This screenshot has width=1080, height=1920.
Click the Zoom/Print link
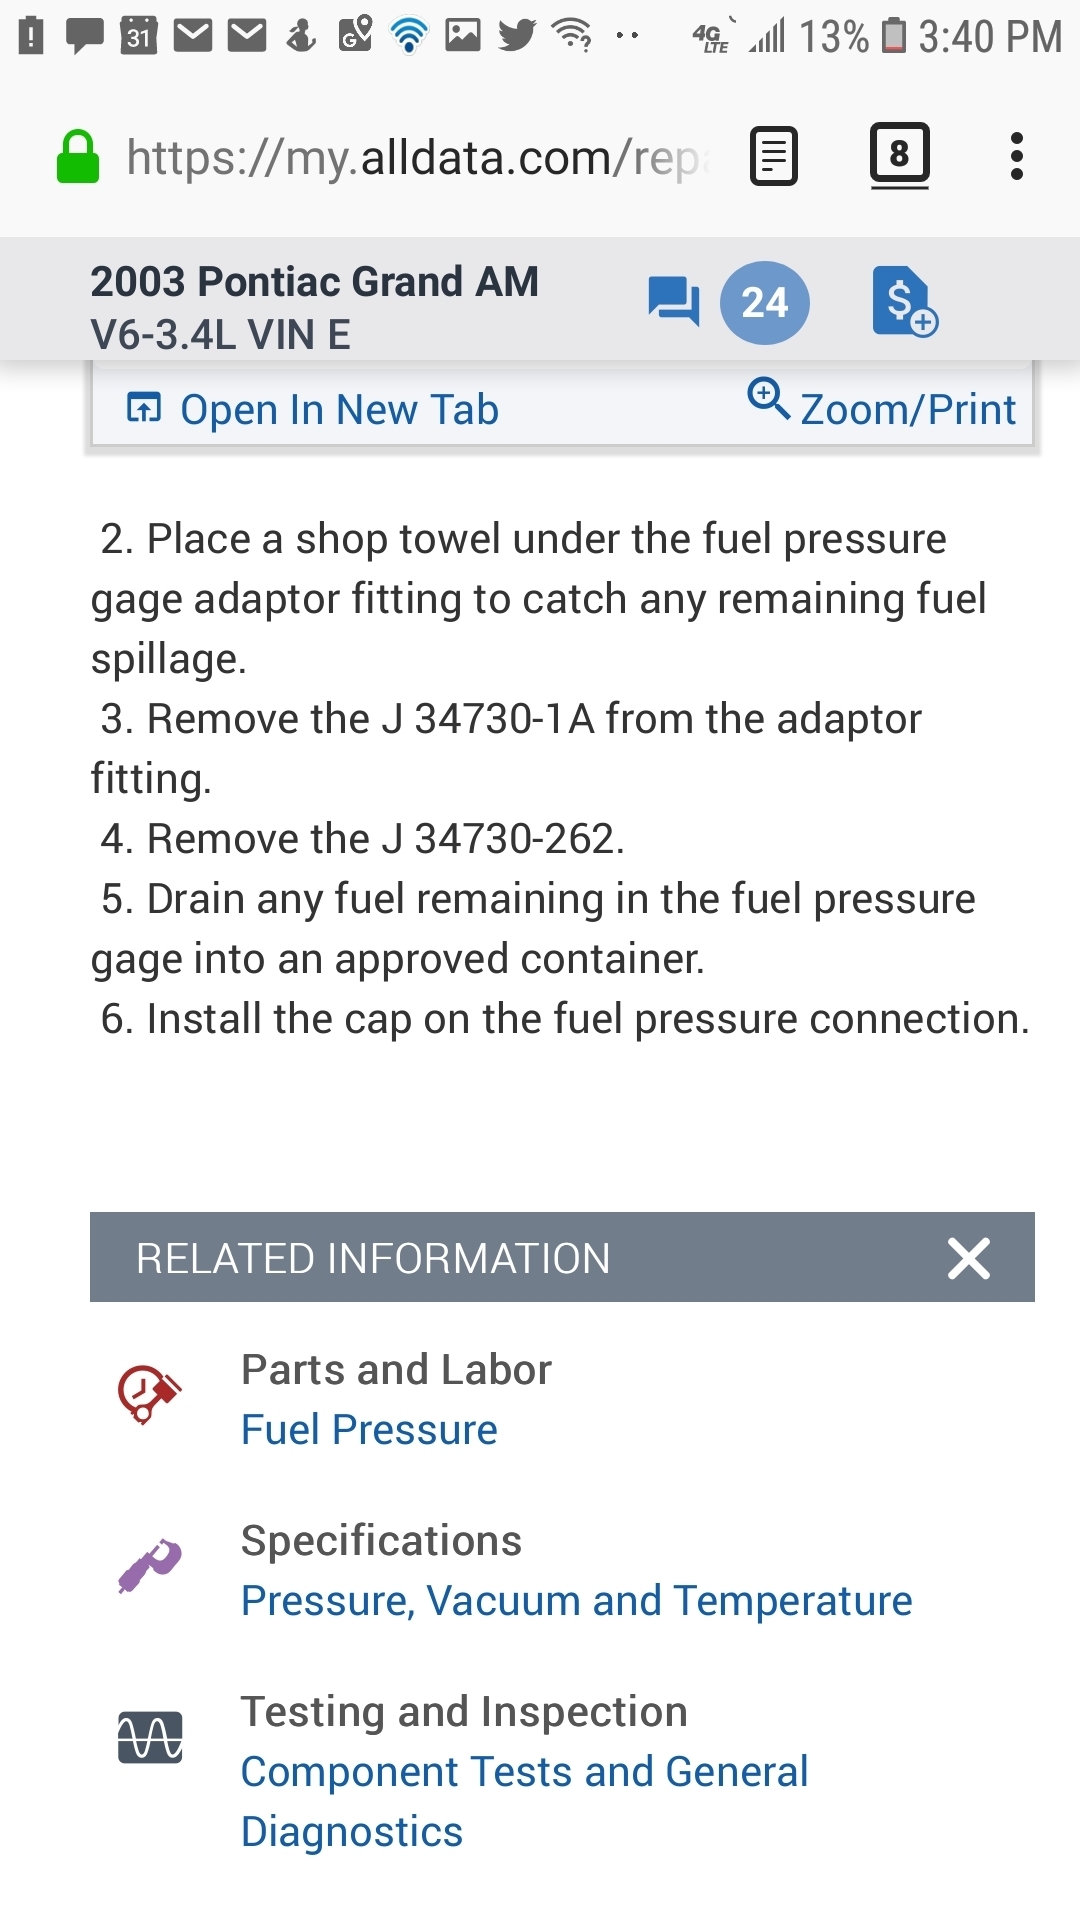coord(907,410)
